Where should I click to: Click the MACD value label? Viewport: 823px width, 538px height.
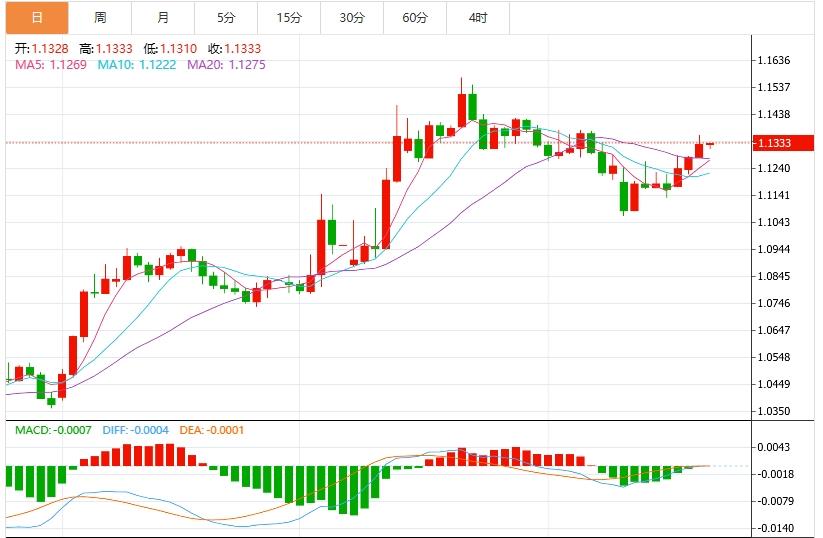tap(53, 430)
